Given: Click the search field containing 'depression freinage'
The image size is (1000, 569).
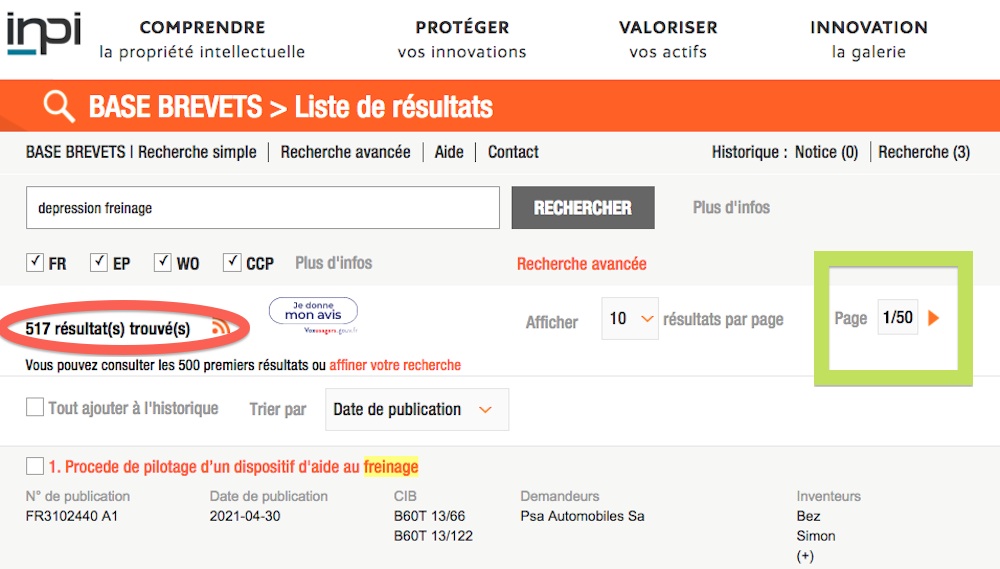Looking at the screenshot, I should [263, 207].
